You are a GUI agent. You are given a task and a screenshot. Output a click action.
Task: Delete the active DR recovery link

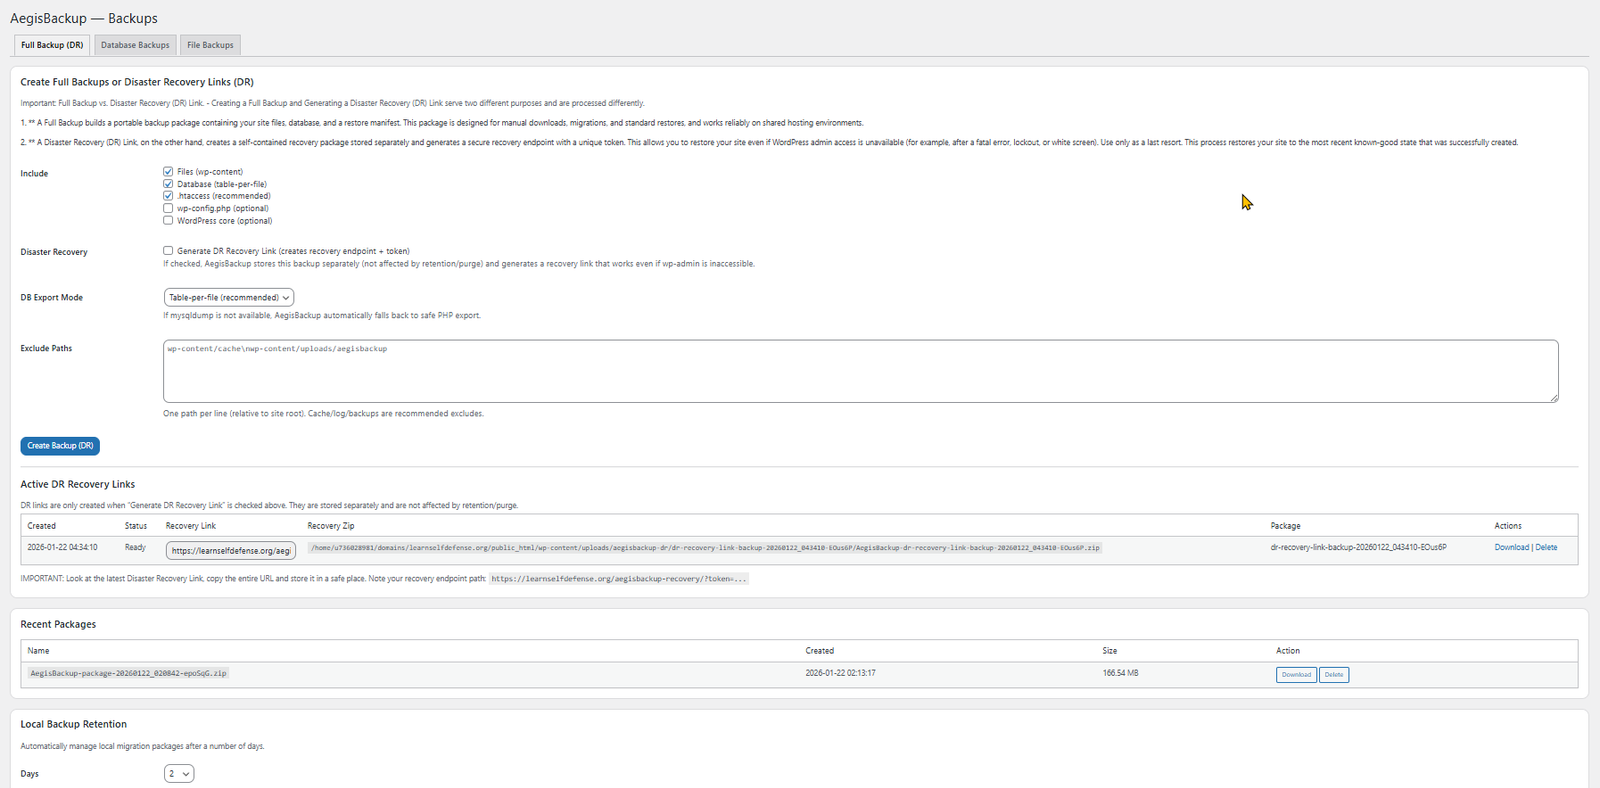coord(1546,548)
